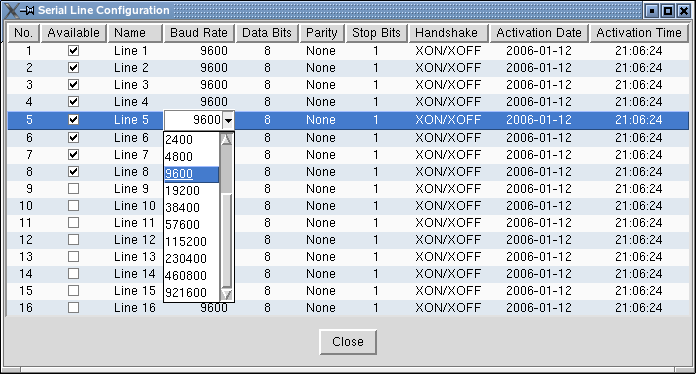Enable Available for Line 9
Viewport: 696px width, 374px height.
click(x=74, y=189)
